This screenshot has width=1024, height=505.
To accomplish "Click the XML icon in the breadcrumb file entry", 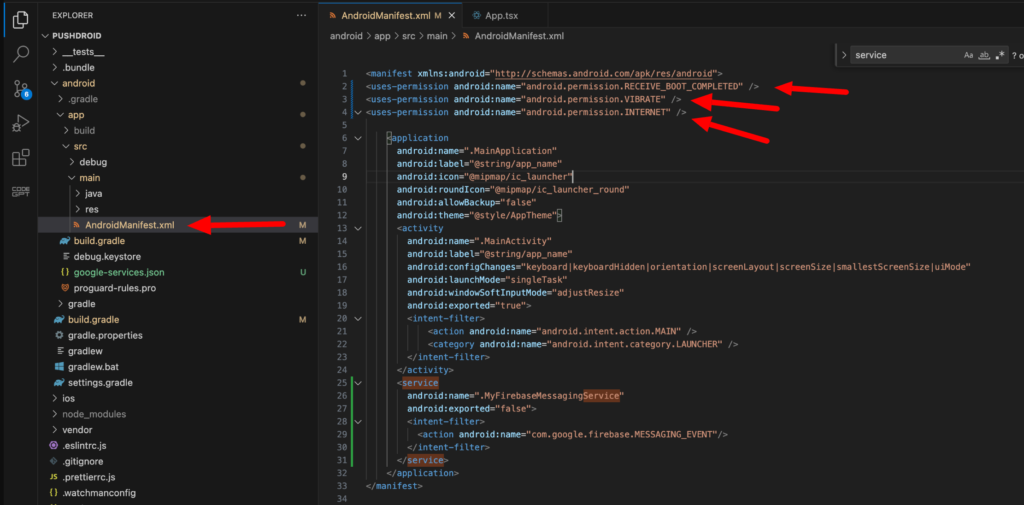I will 466,36.
